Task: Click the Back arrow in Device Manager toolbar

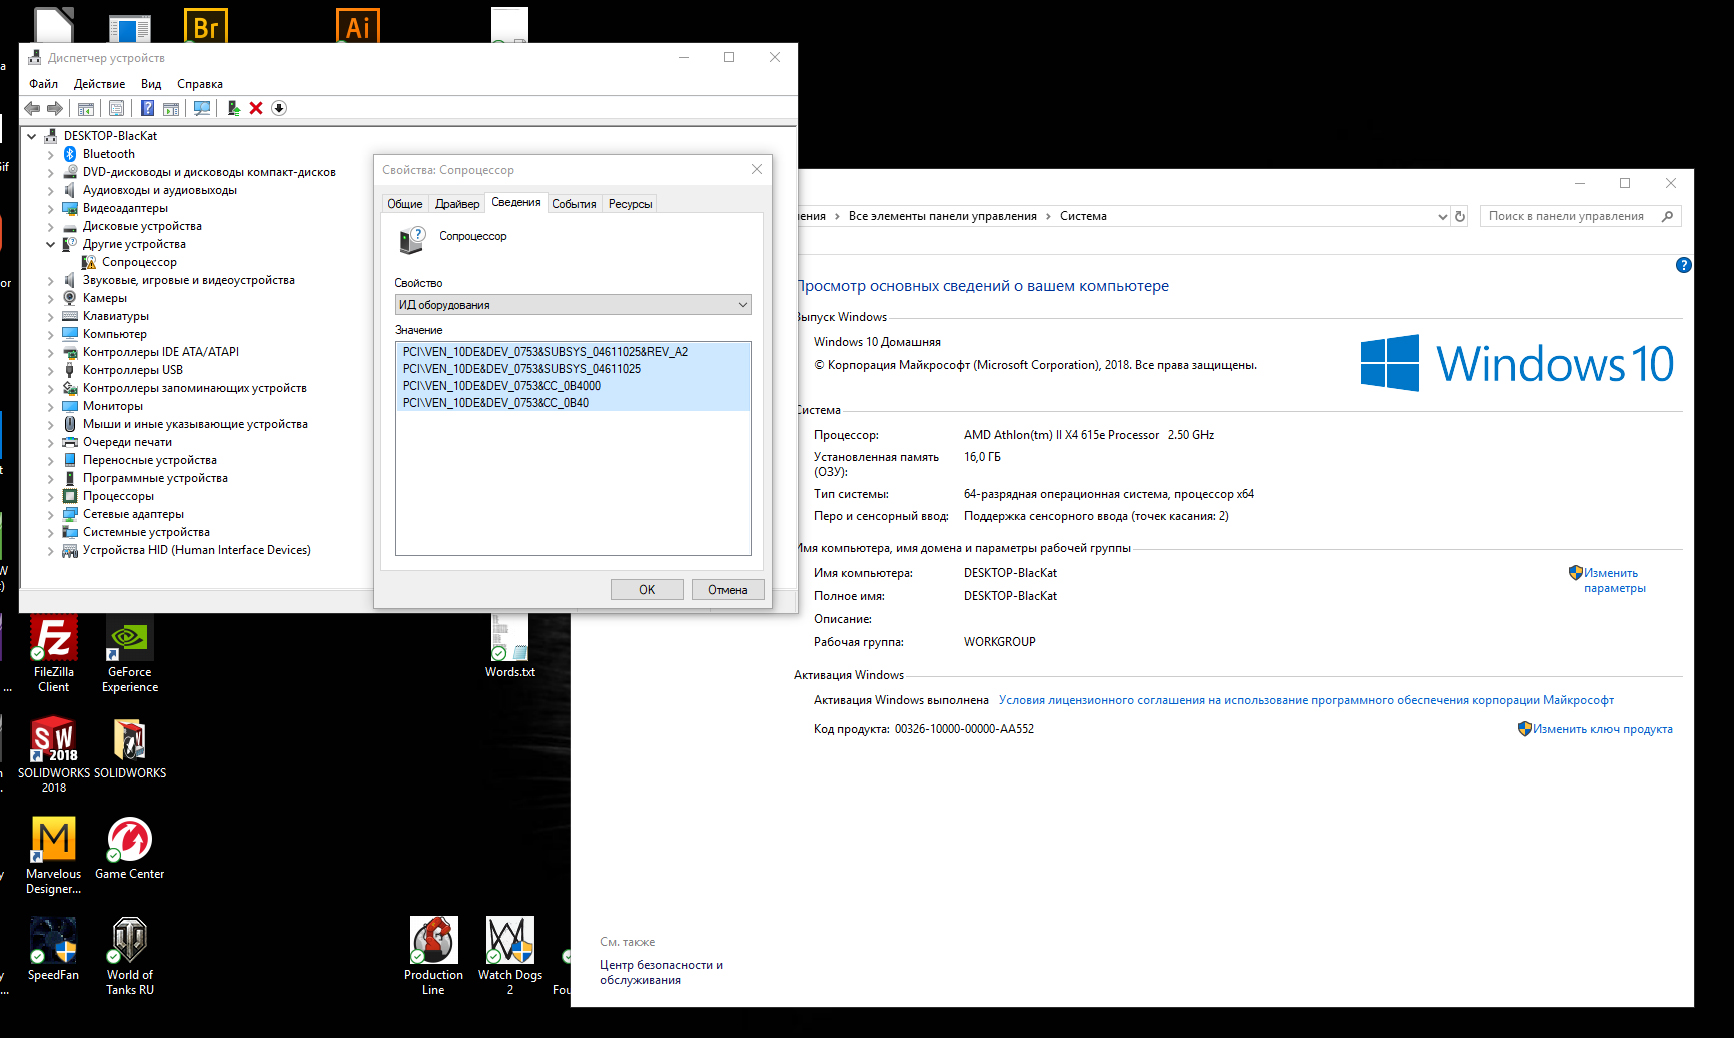Action: pos(32,108)
